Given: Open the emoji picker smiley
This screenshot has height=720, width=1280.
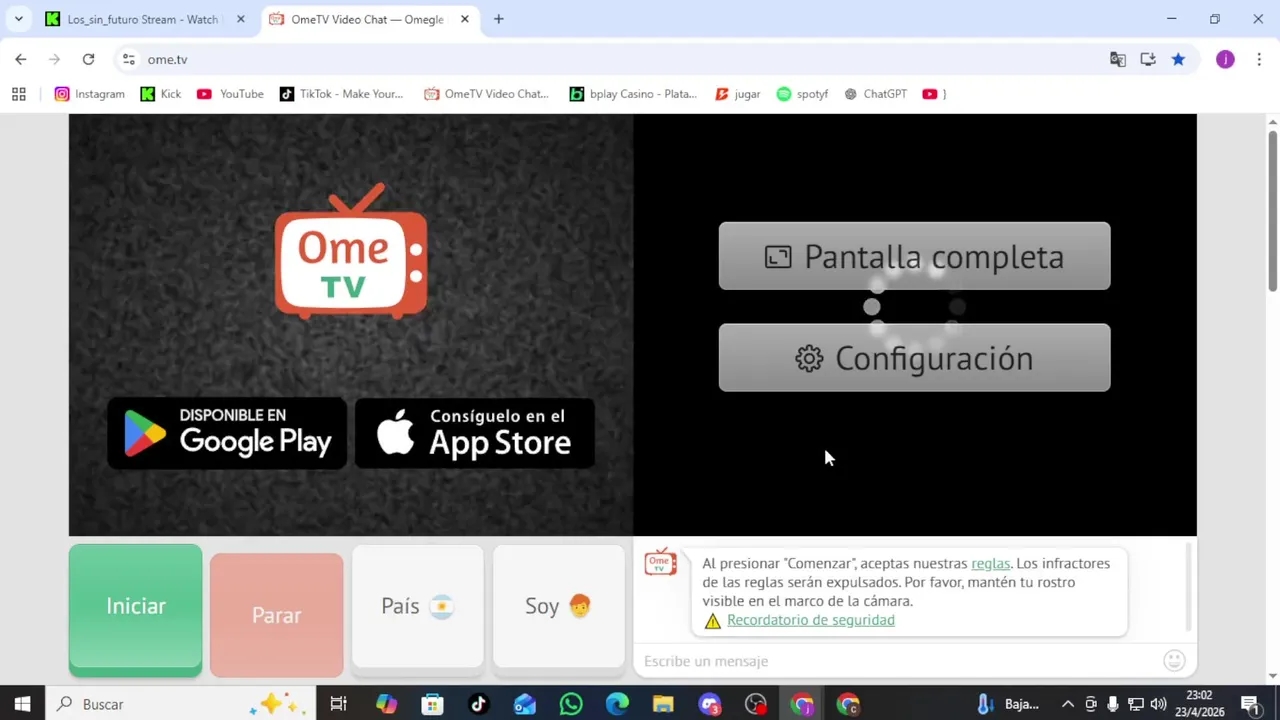Looking at the screenshot, I should tap(1175, 660).
